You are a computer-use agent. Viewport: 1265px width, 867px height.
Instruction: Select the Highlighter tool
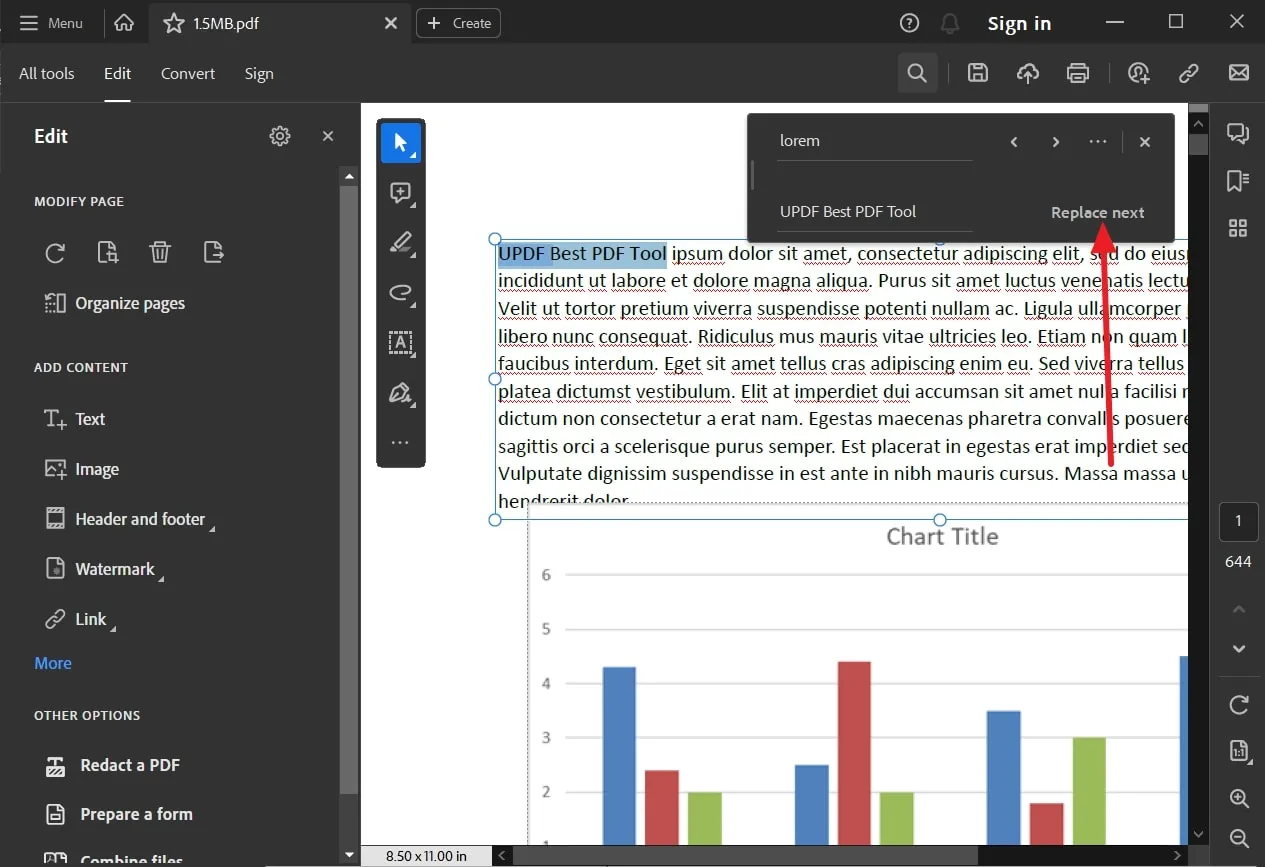click(x=401, y=243)
